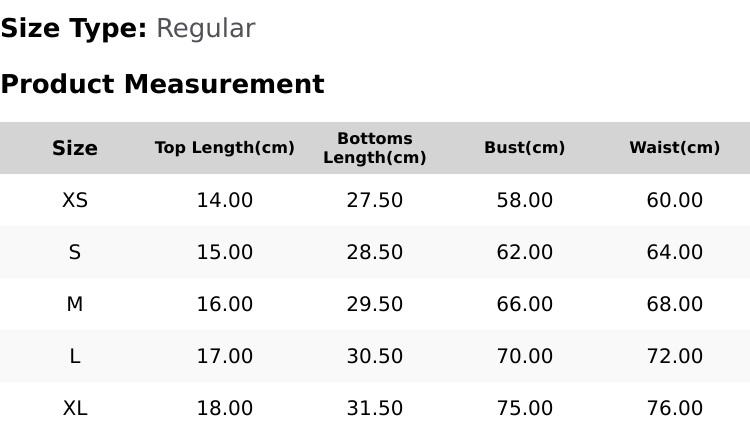Click the S size row label

(x=75, y=252)
